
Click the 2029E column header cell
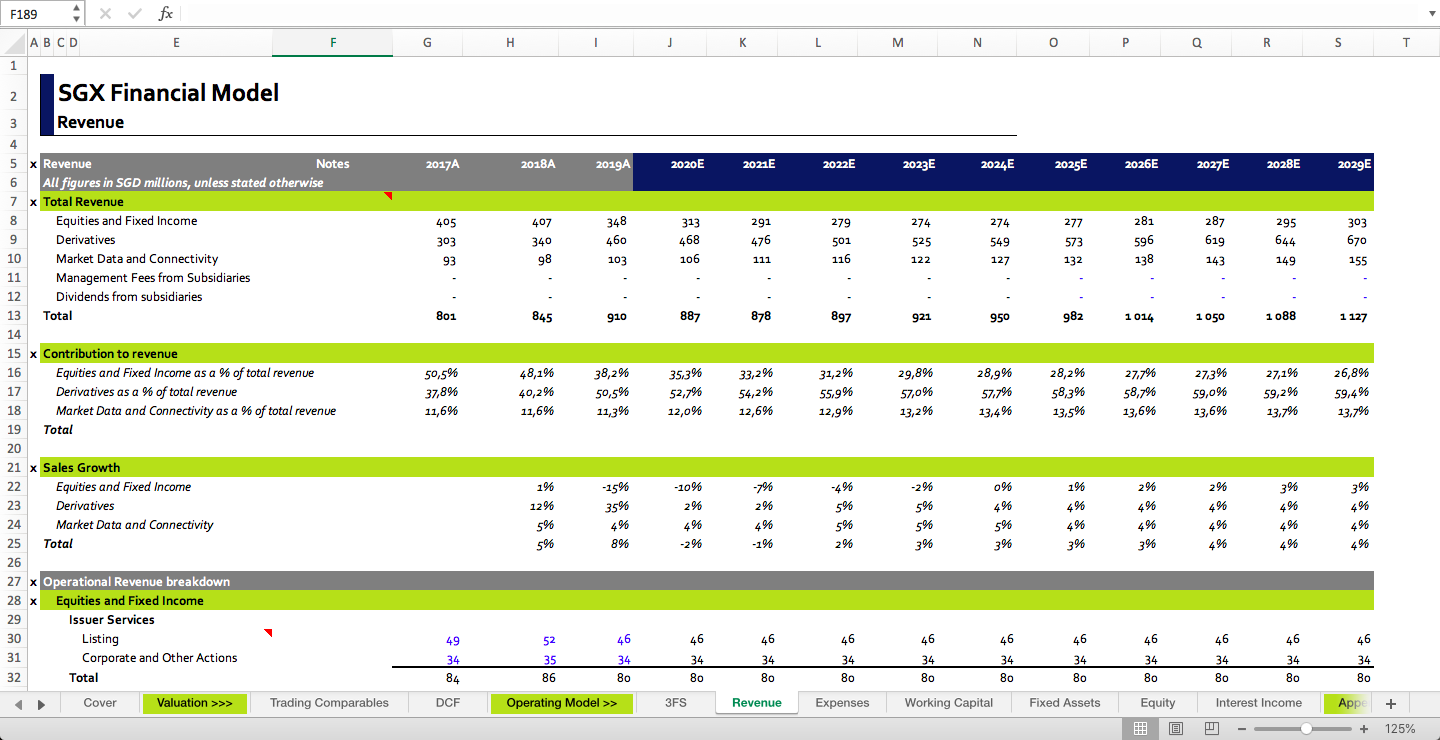click(x=1354, y=164)
